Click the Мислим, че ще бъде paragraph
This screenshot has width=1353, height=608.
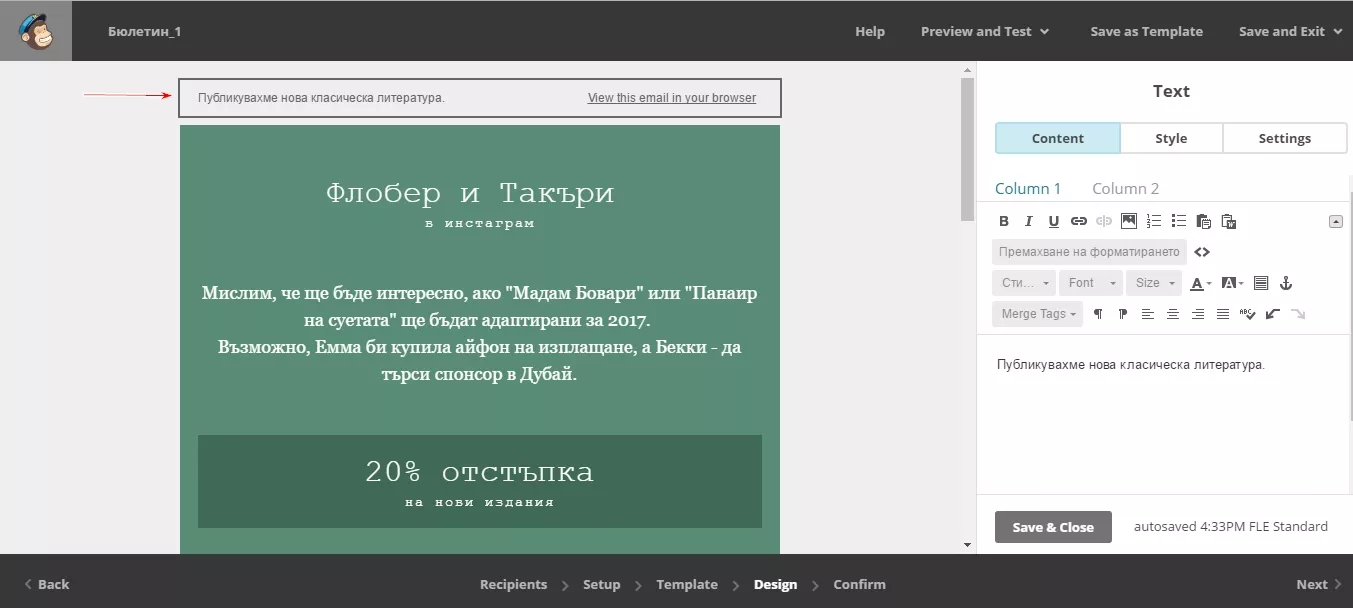tap(480, 334)
